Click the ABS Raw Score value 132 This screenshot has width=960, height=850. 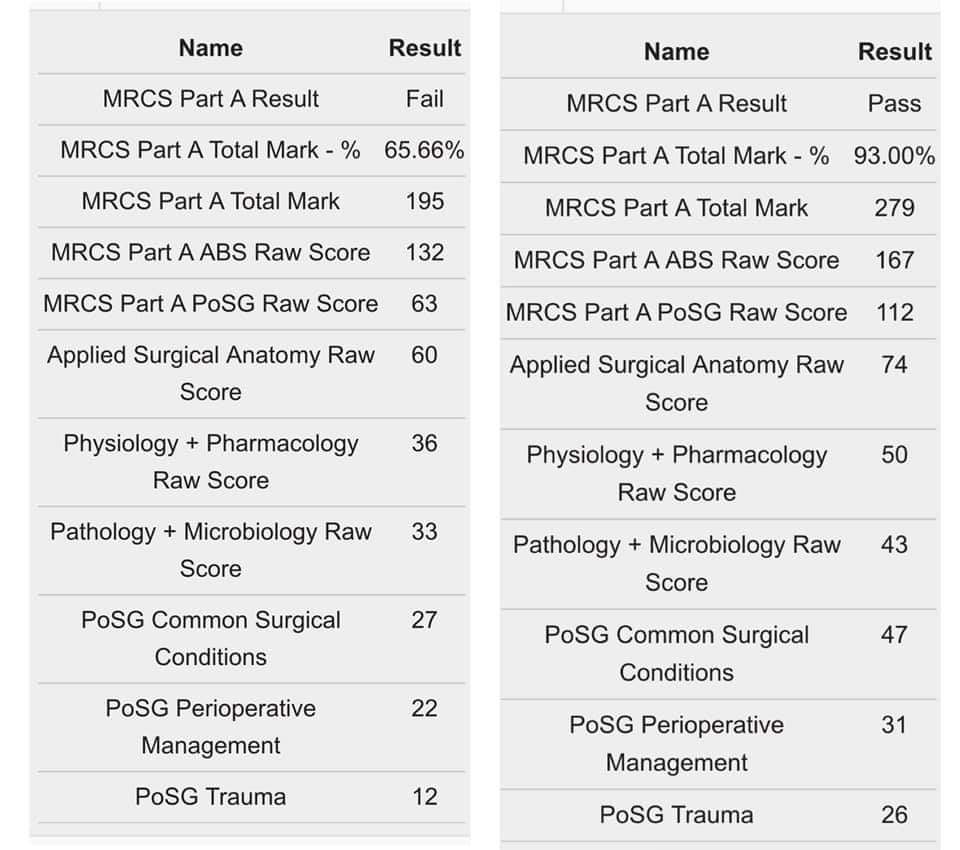424,252
